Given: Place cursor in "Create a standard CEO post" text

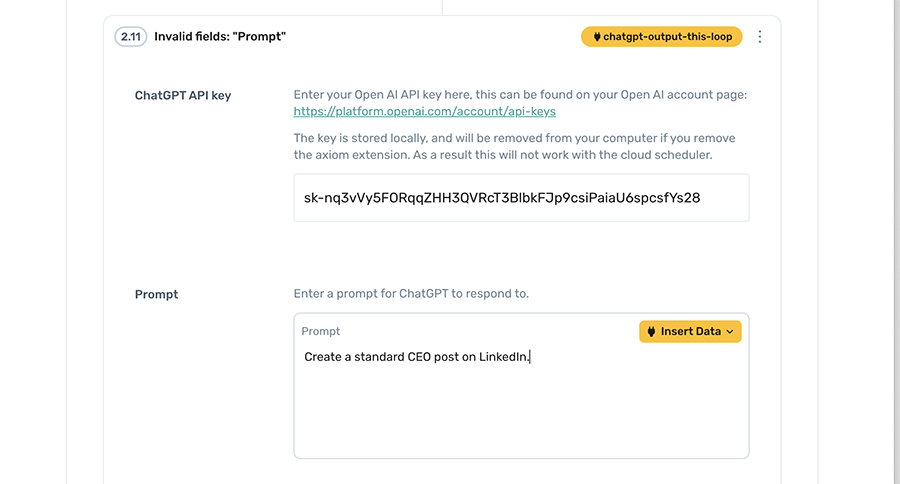Looking at the screenshot, I should tap(416, 357).
